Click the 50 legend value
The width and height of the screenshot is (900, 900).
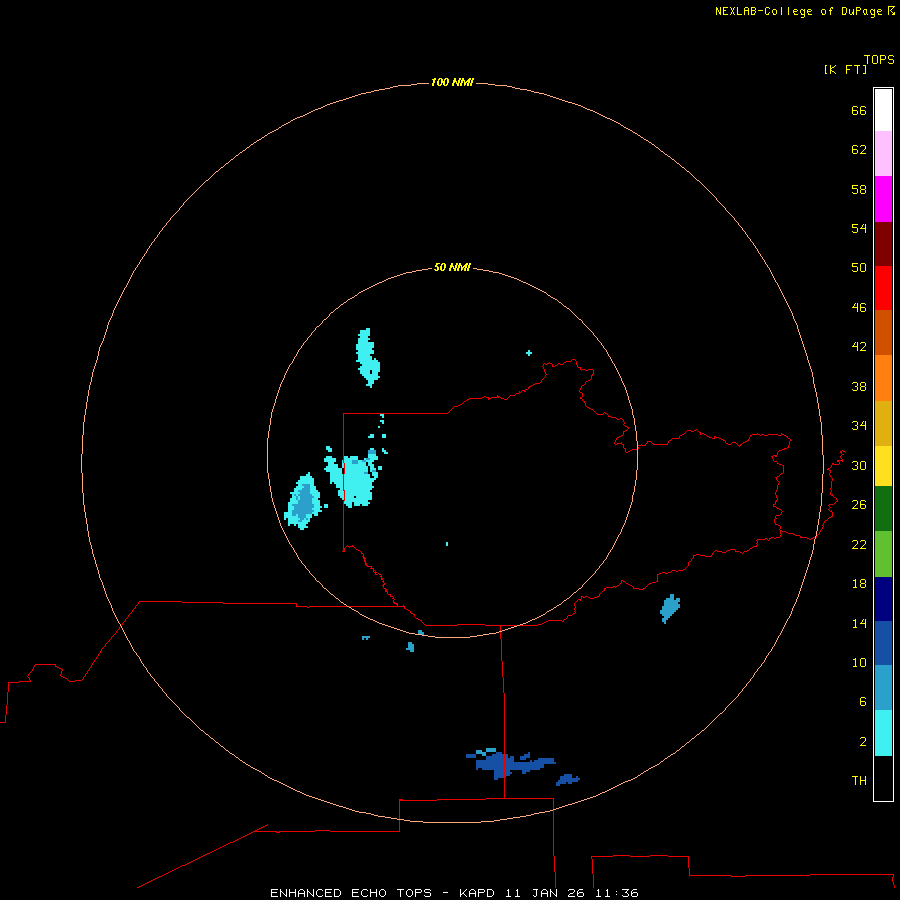tap(859, 267)
